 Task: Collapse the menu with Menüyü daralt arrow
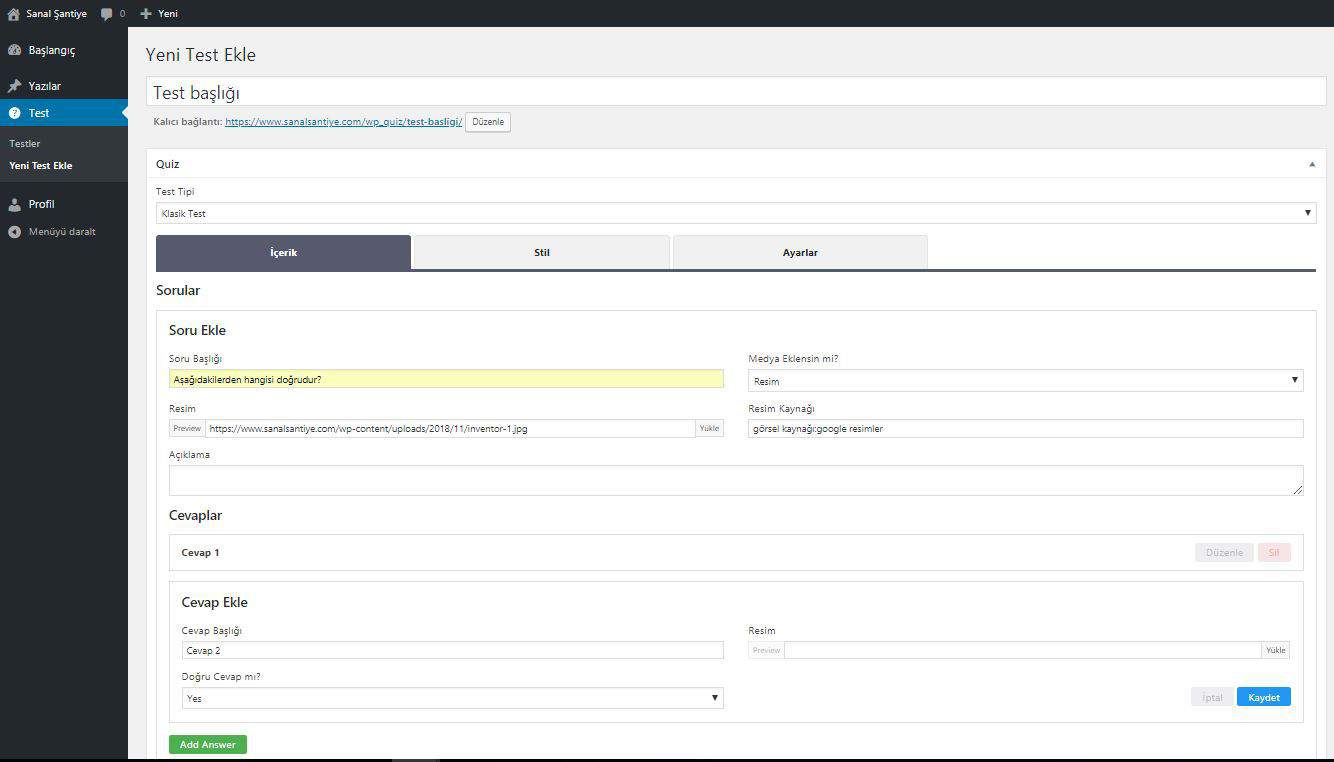tap(14, 232)
